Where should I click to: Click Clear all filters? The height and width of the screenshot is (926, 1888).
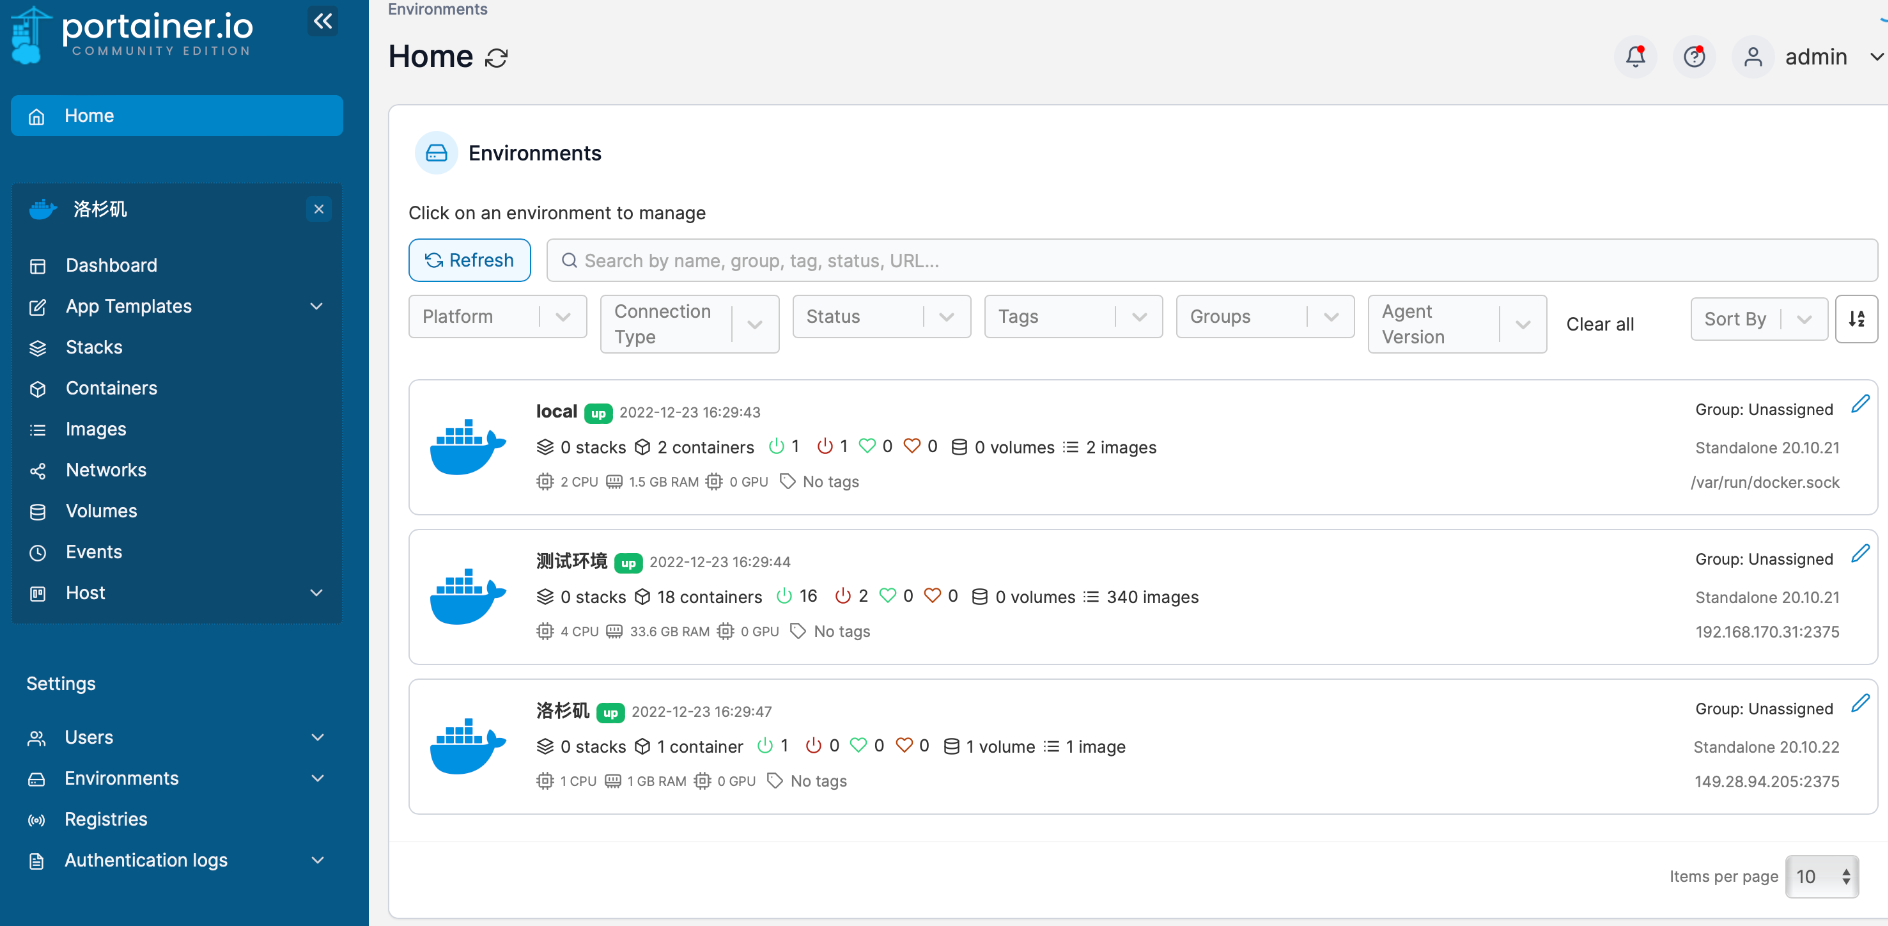click(x=1600, y=324)
